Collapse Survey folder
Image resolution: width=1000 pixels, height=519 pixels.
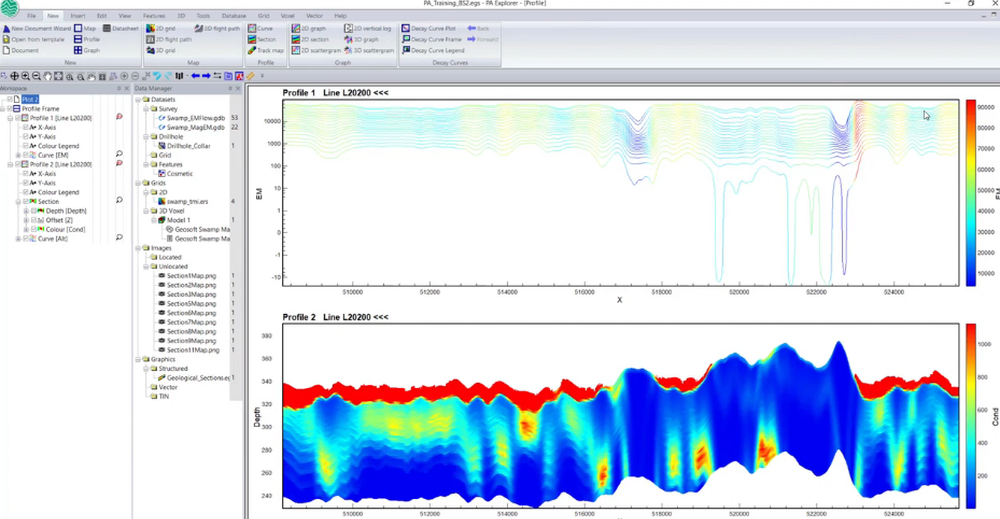pos(145,109)
